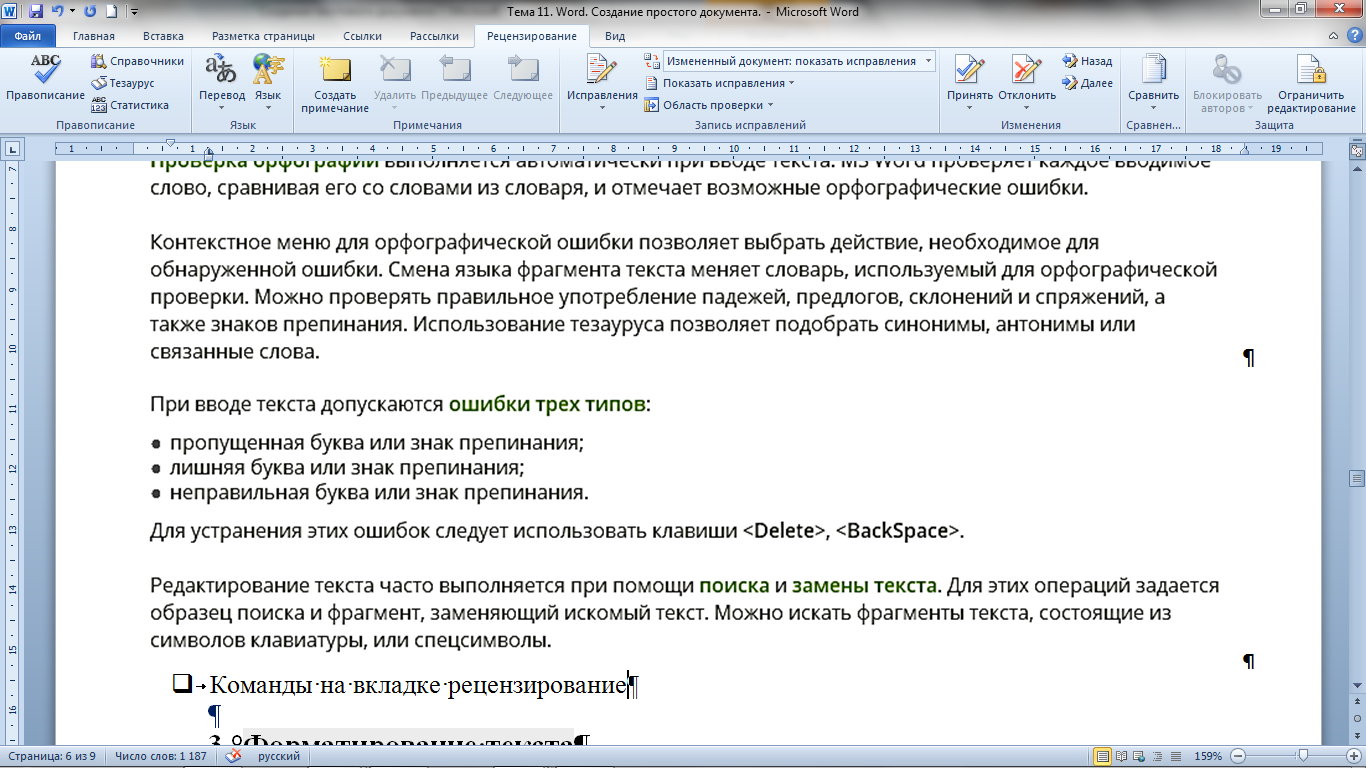Open the Файл tab
This screenshot has height=768, width=1366.
point(28,36)
